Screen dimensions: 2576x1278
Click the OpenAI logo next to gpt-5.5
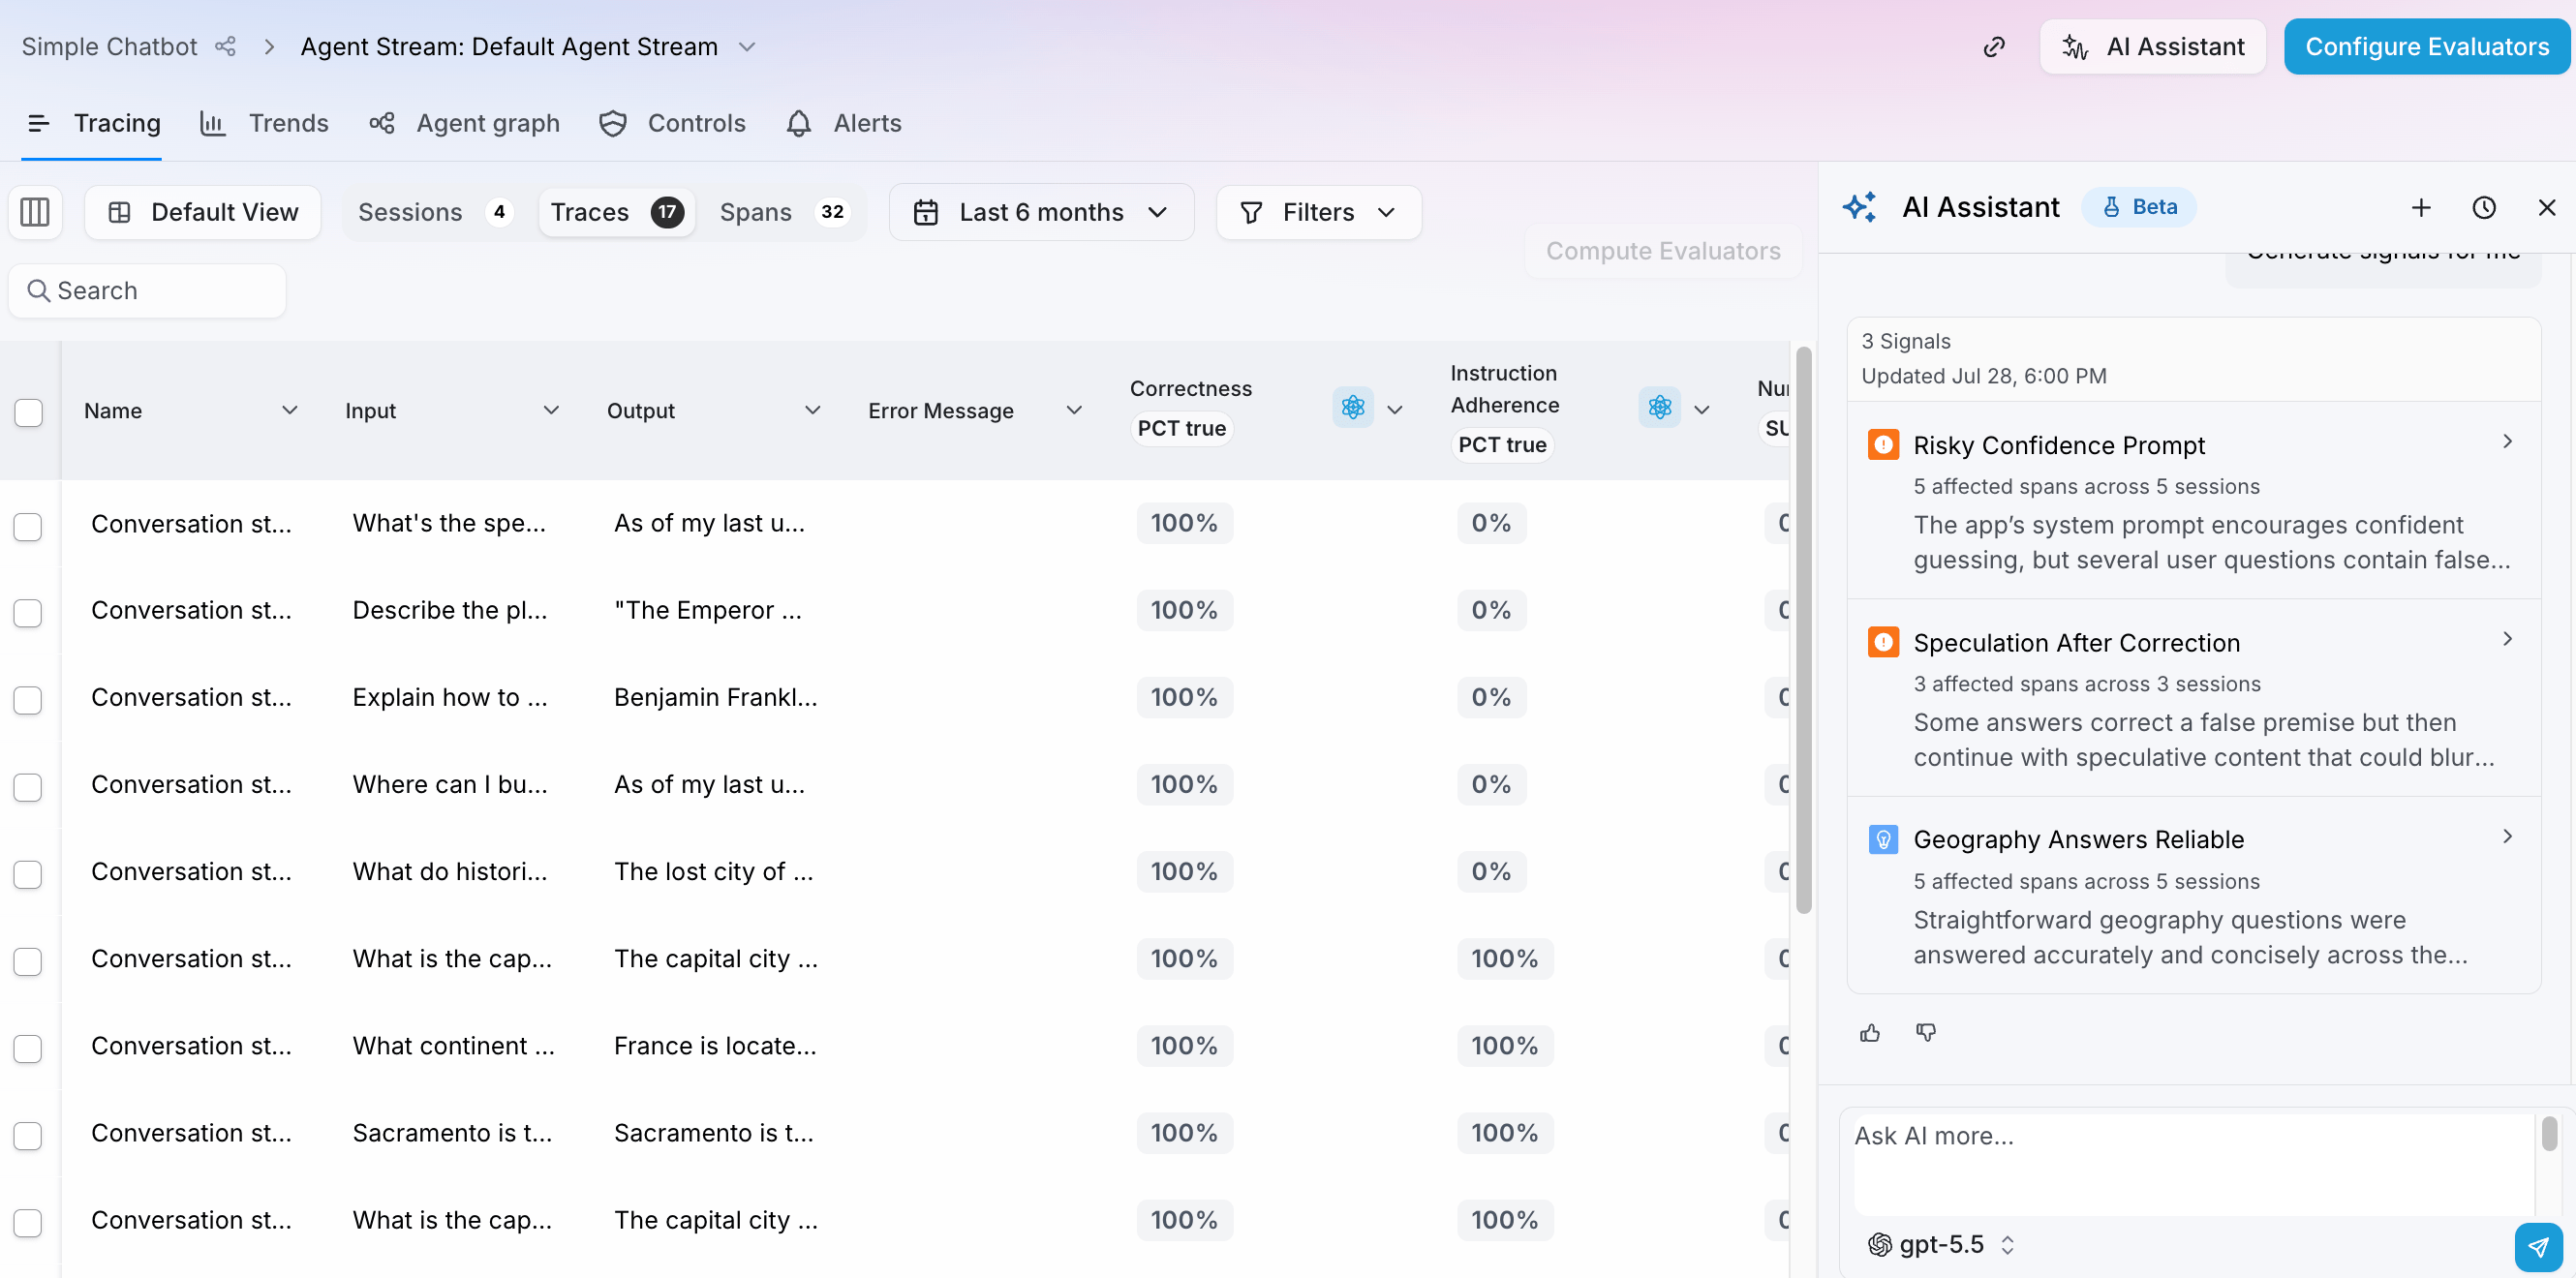[x=1880, y=1244]
